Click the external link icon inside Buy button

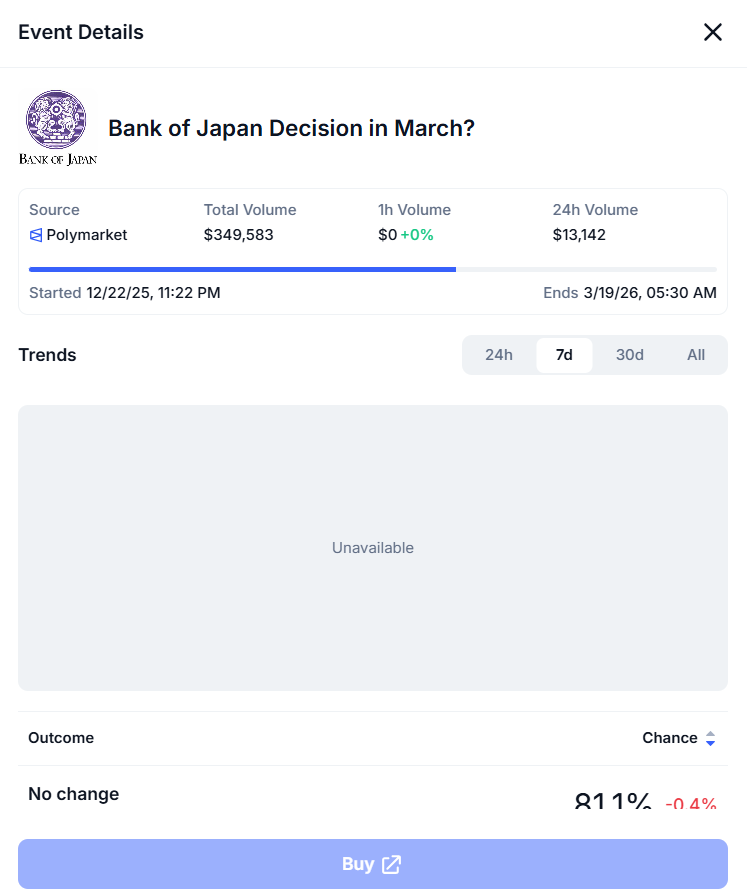(x=392, y=863)
